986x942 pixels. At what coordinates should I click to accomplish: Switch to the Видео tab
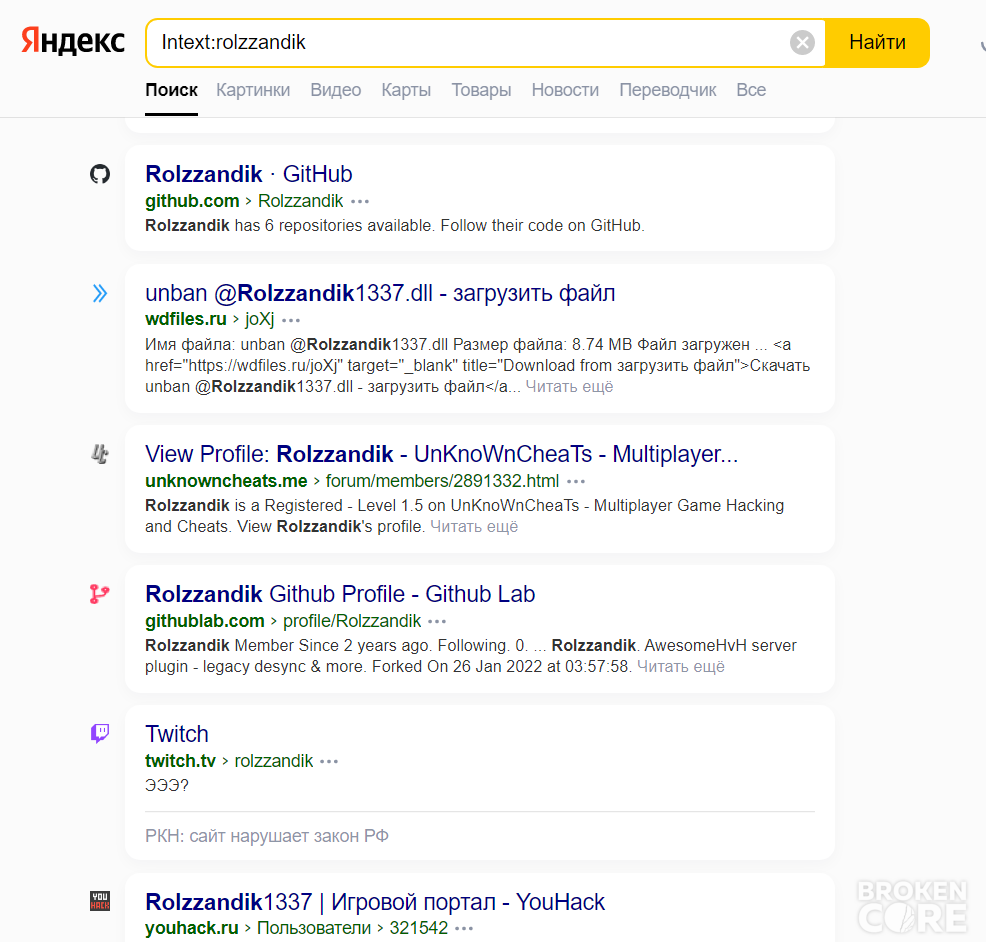[335, 90]
